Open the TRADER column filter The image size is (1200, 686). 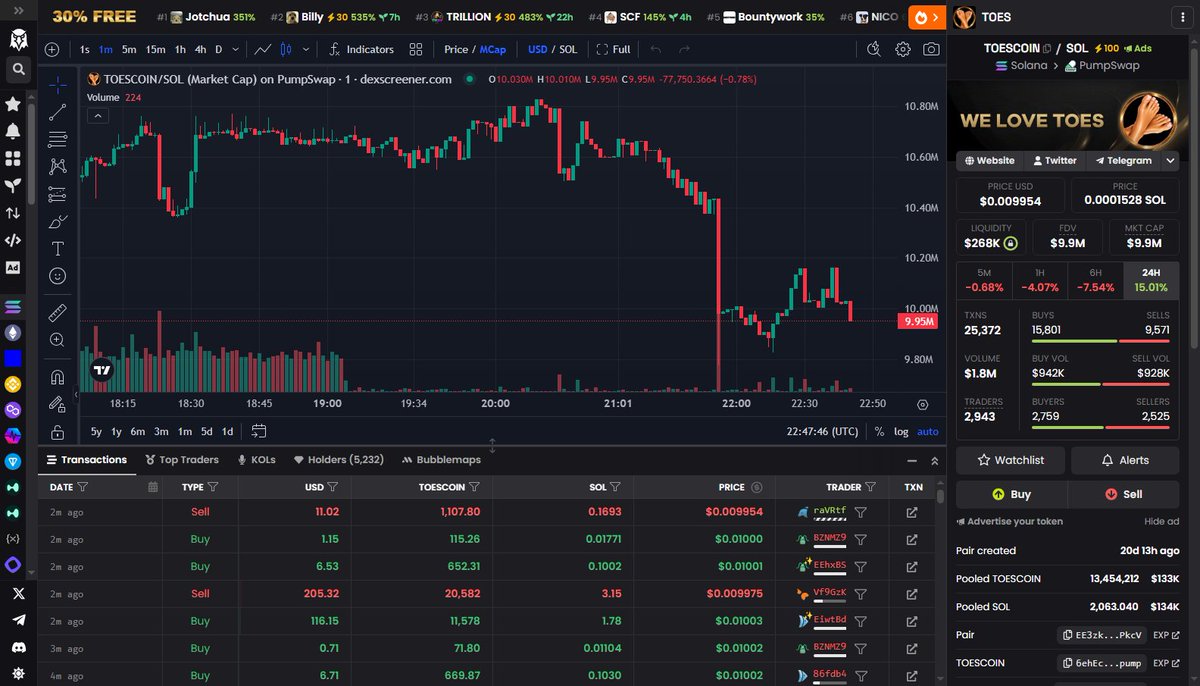pyautogui.click(x=871, y=487)
